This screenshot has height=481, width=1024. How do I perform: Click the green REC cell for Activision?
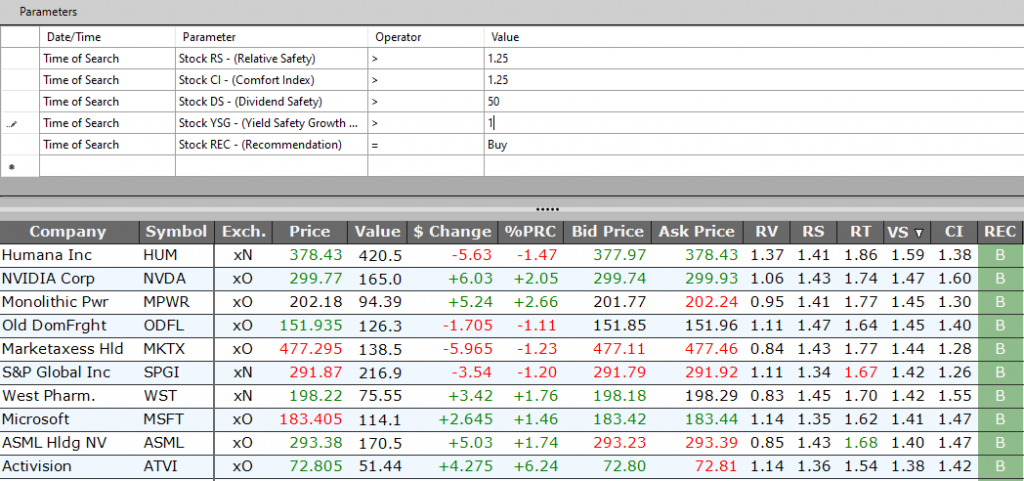[x=1000, y=464]
